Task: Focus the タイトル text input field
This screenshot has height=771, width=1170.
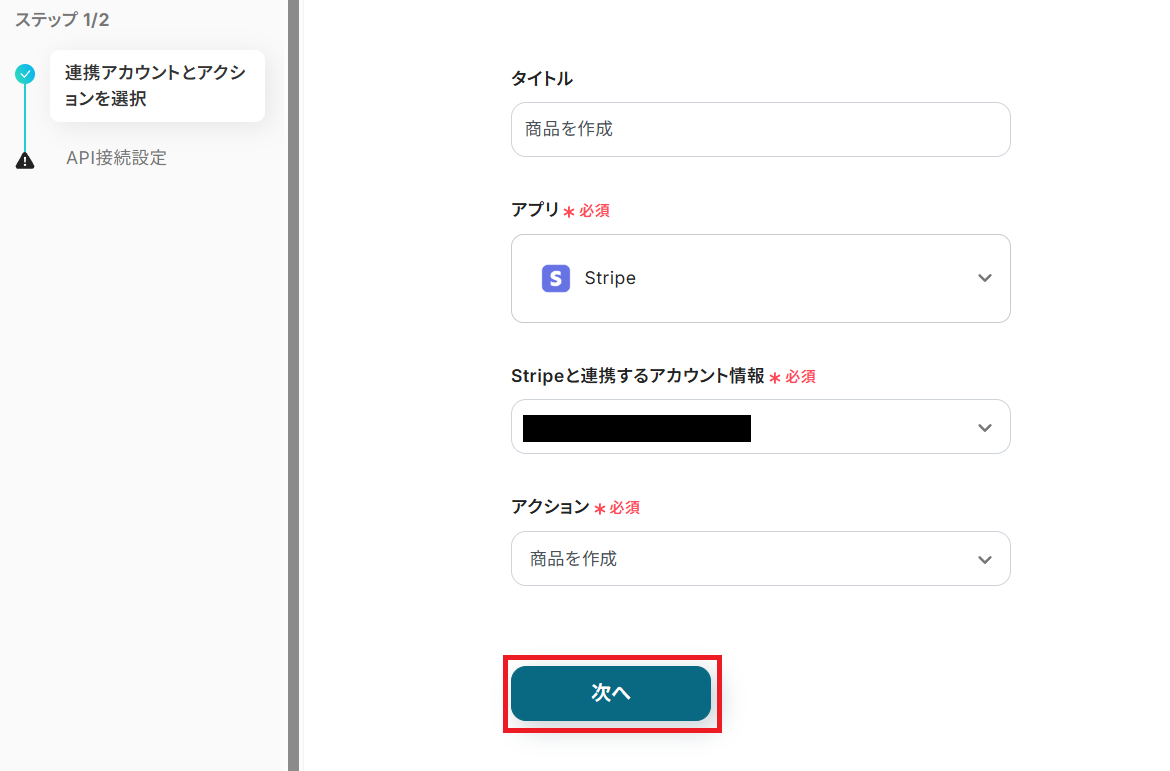Action: (760, 129)
